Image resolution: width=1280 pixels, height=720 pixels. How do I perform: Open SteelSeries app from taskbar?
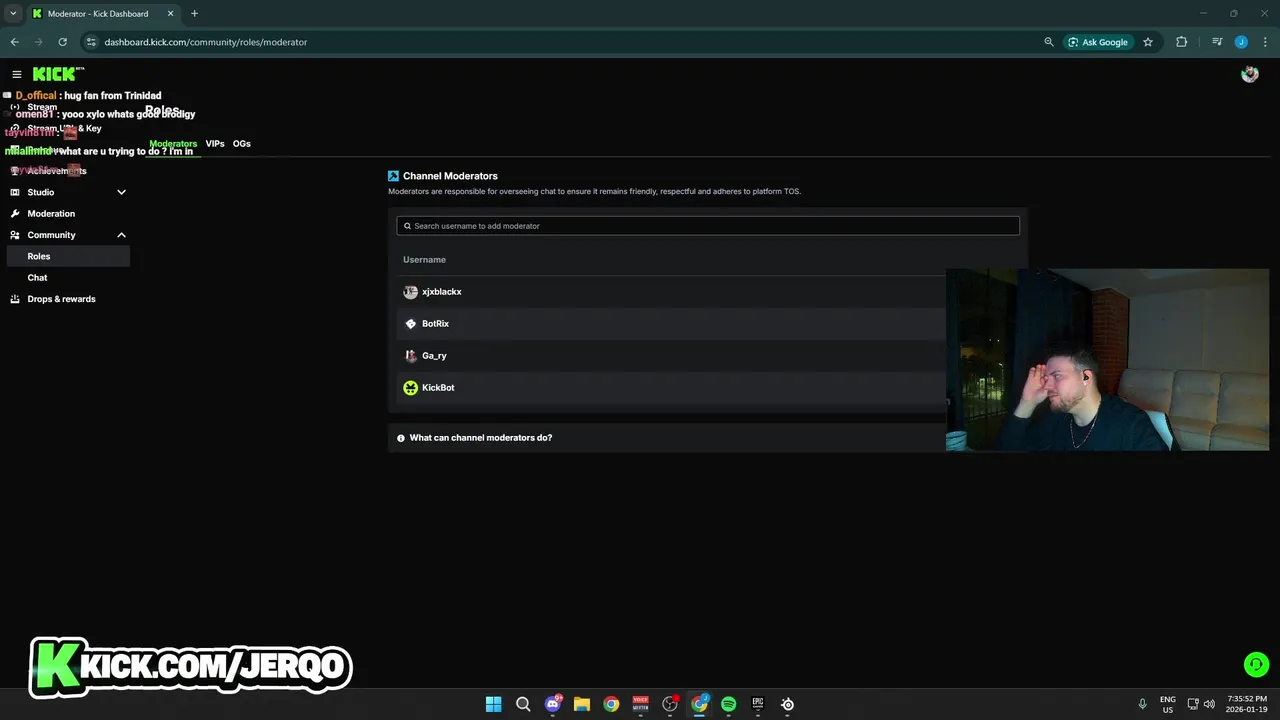(788, 704)
